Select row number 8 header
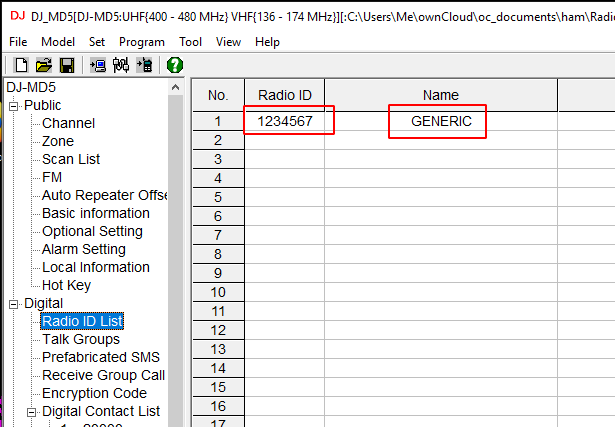 [218, 254]
